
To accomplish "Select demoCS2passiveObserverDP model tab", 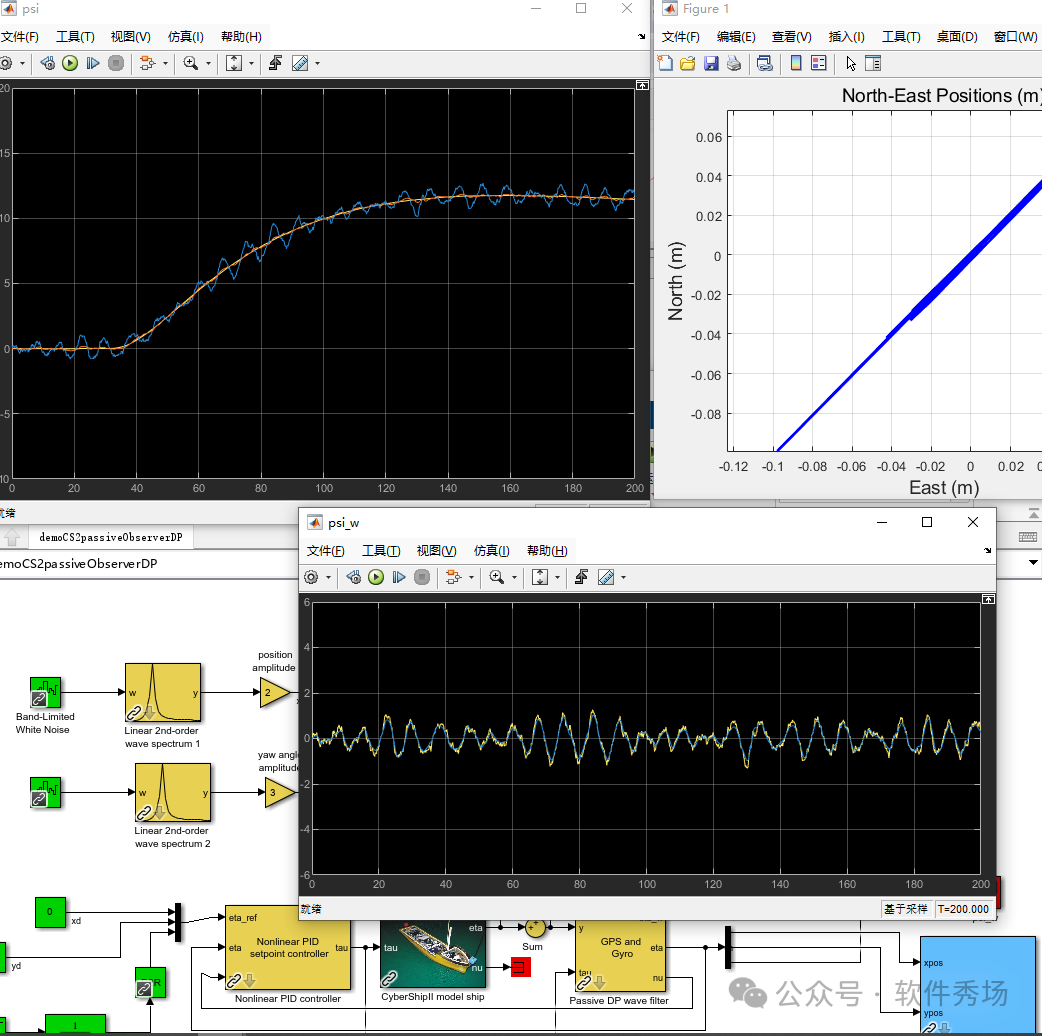I will click(x=110, y=537).
